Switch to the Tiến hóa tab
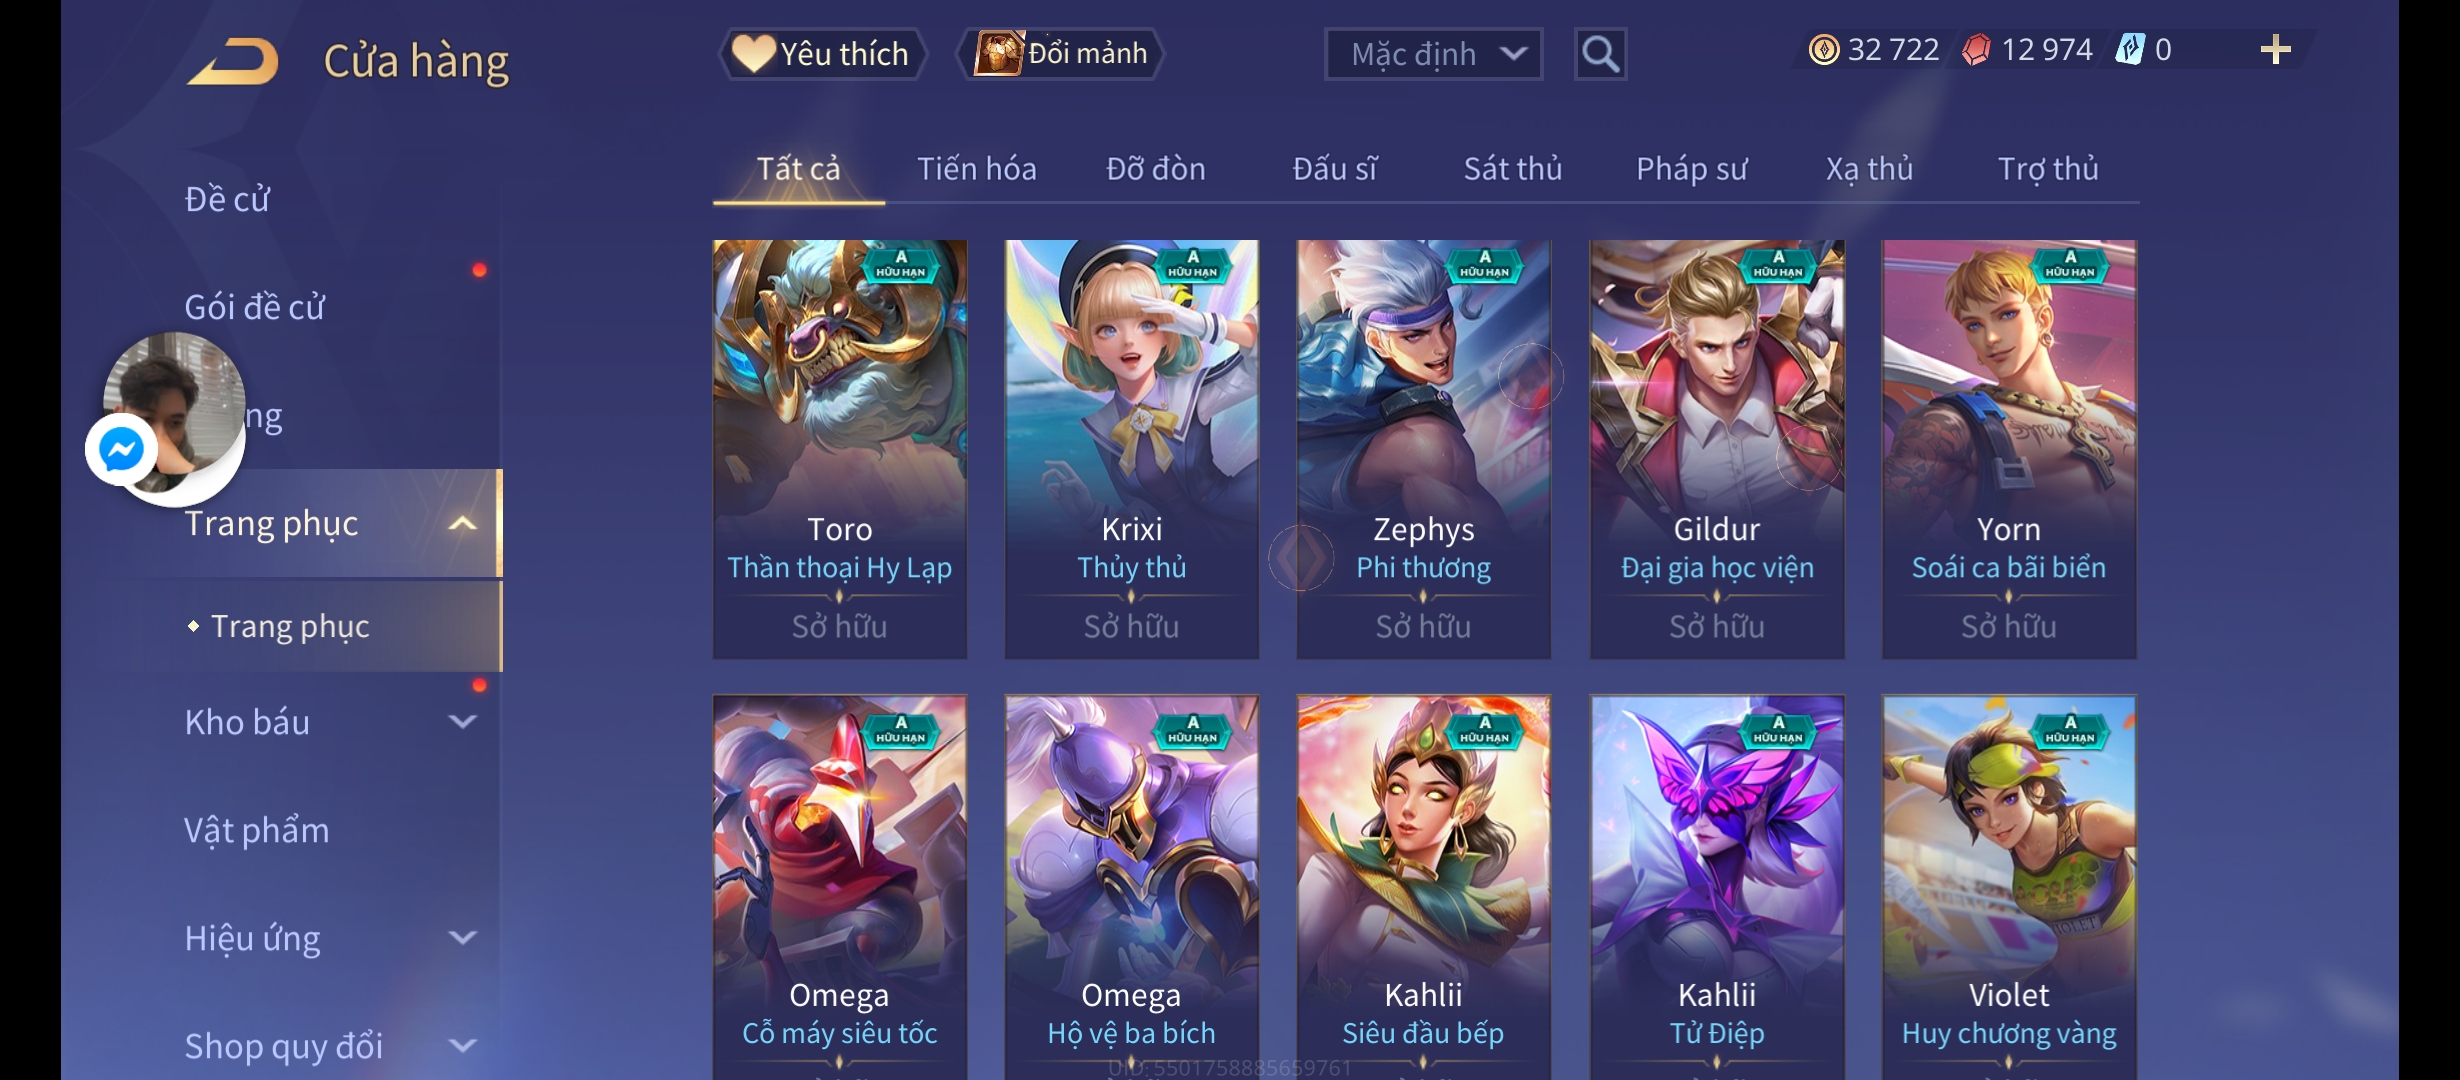Image resolution: width=2460 pixels, height=1080 pixels. coord(977,169)
